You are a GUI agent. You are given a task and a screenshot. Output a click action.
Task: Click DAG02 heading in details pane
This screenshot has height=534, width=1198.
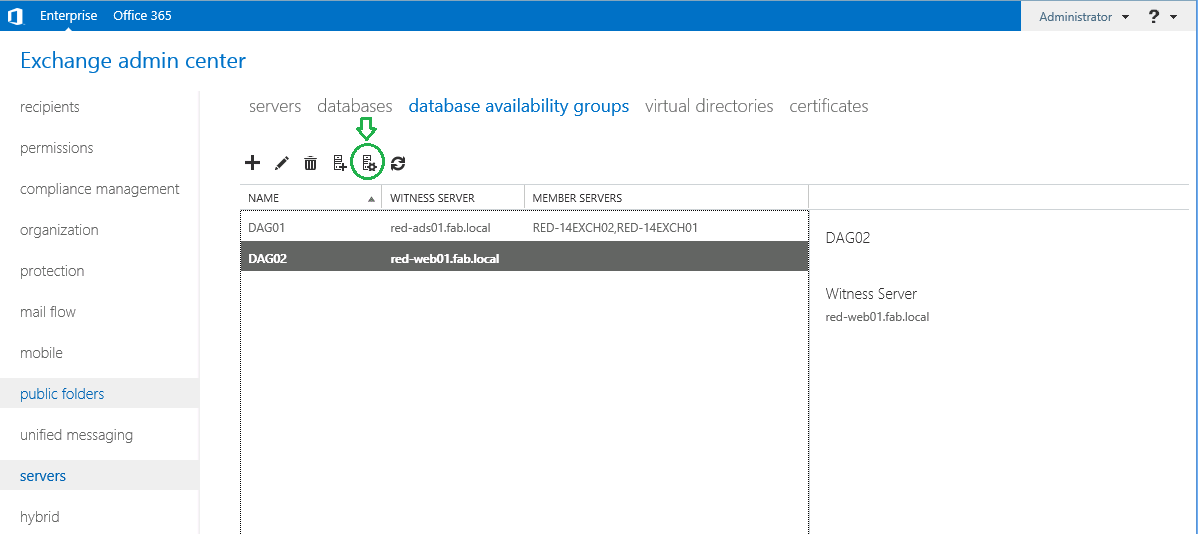click(848, 238)
